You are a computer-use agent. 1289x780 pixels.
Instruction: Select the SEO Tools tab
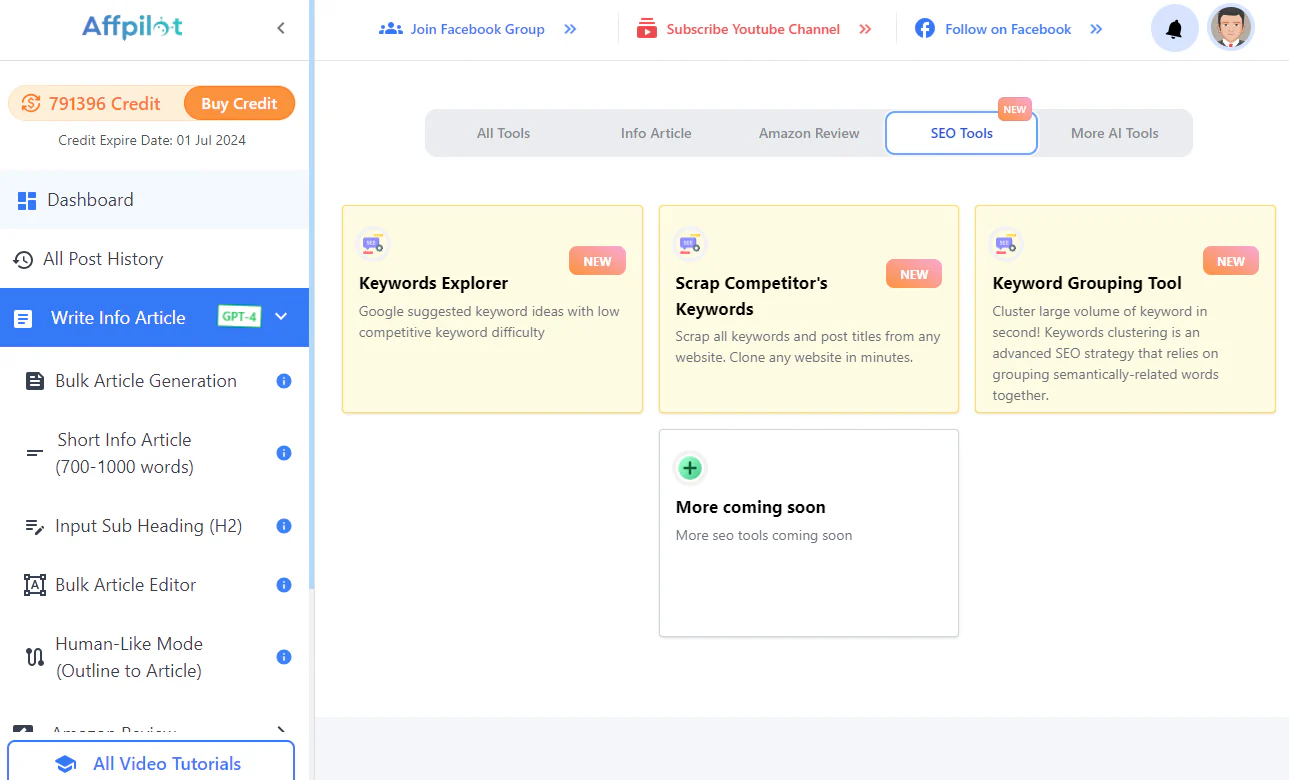(962, 133)
